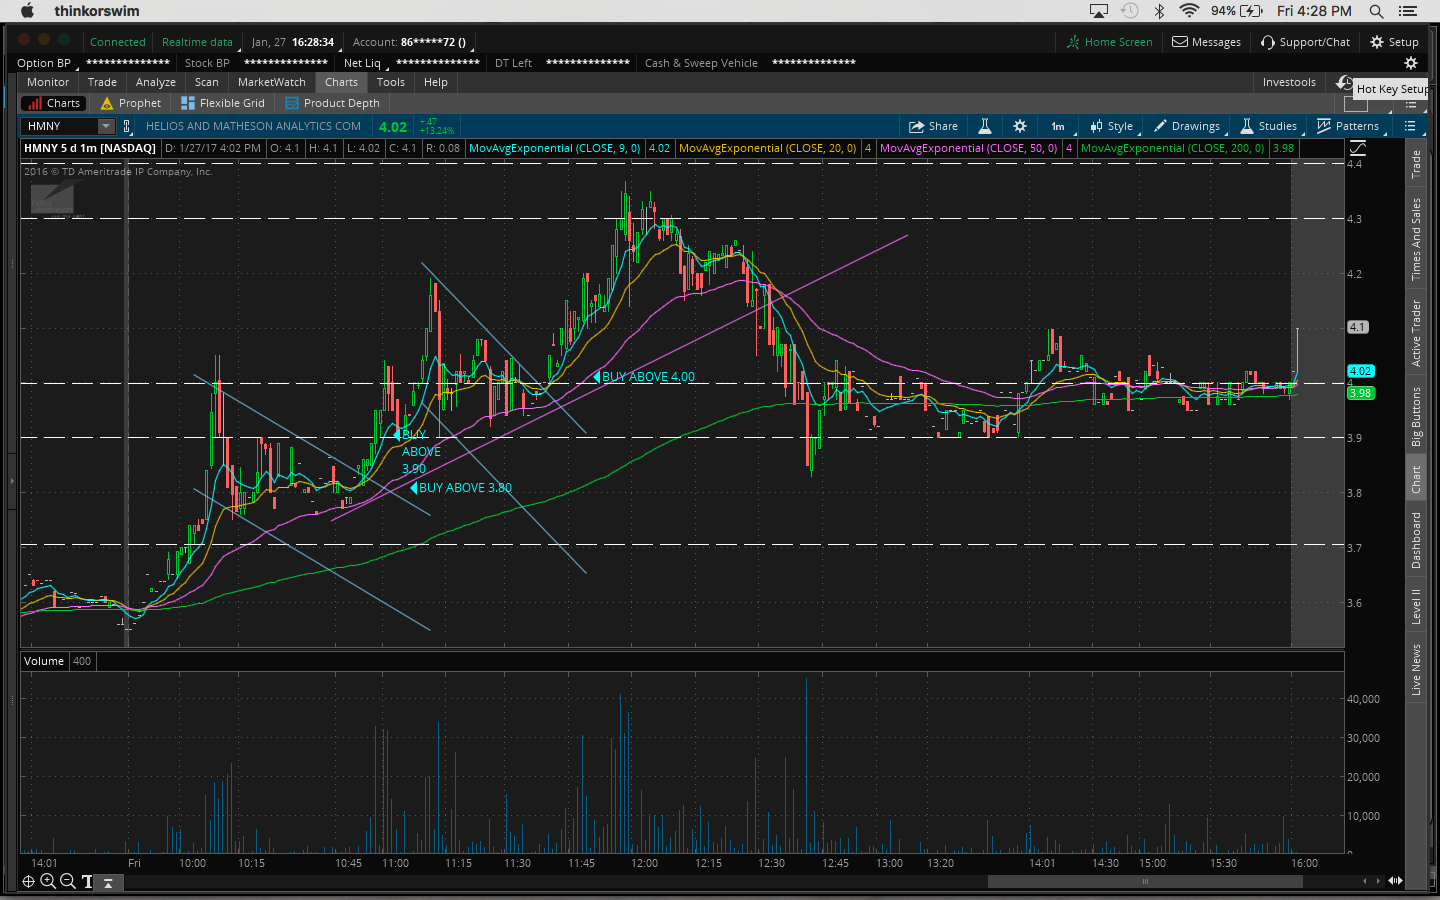Open chart settings gear icon
This screenshot has width=1440, height=900.
click(1019, 126)
